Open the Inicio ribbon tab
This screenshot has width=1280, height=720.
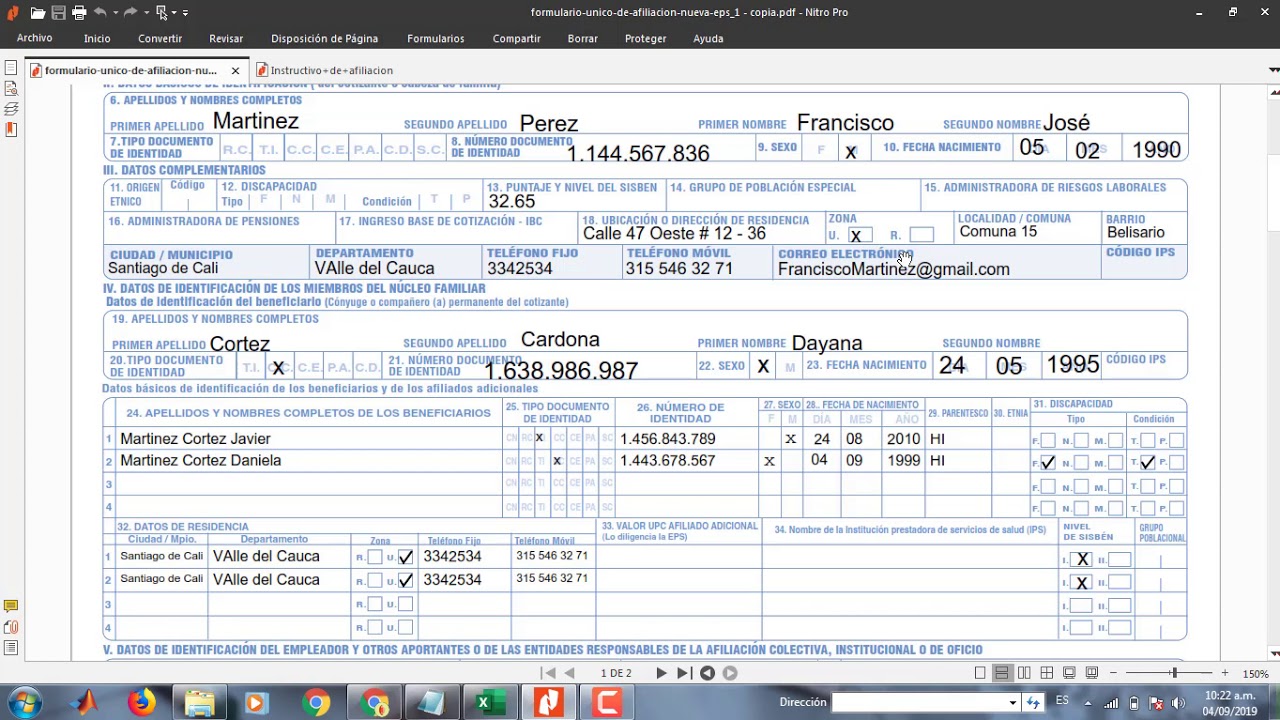point(97,38)
